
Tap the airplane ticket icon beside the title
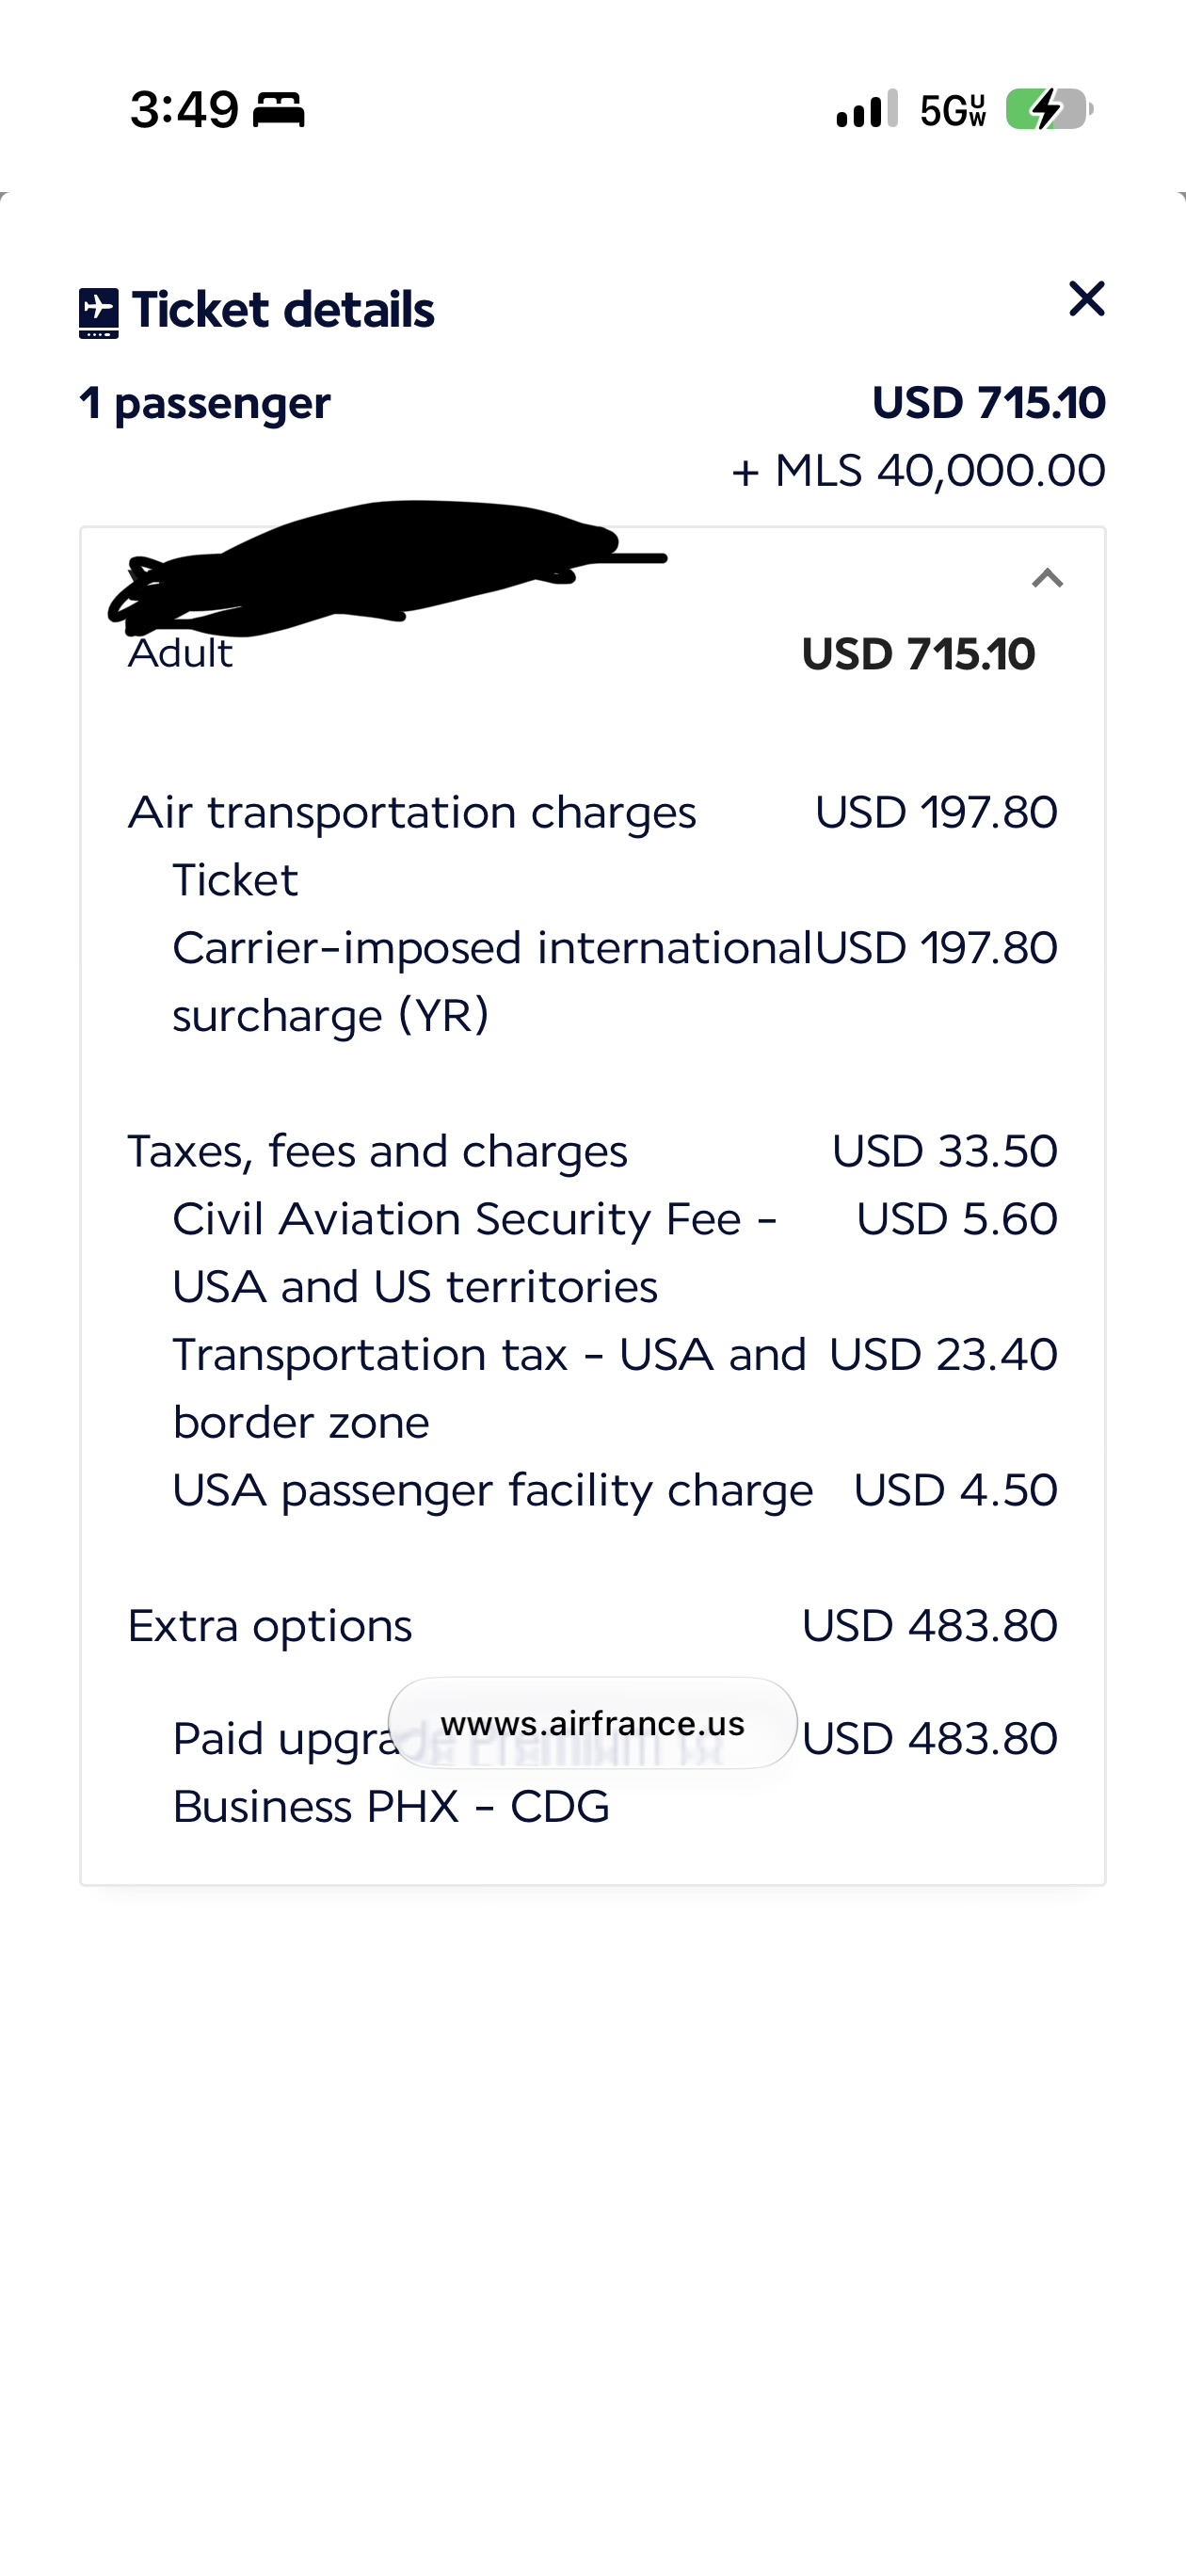pyautogui.click(x=99, y=313)
